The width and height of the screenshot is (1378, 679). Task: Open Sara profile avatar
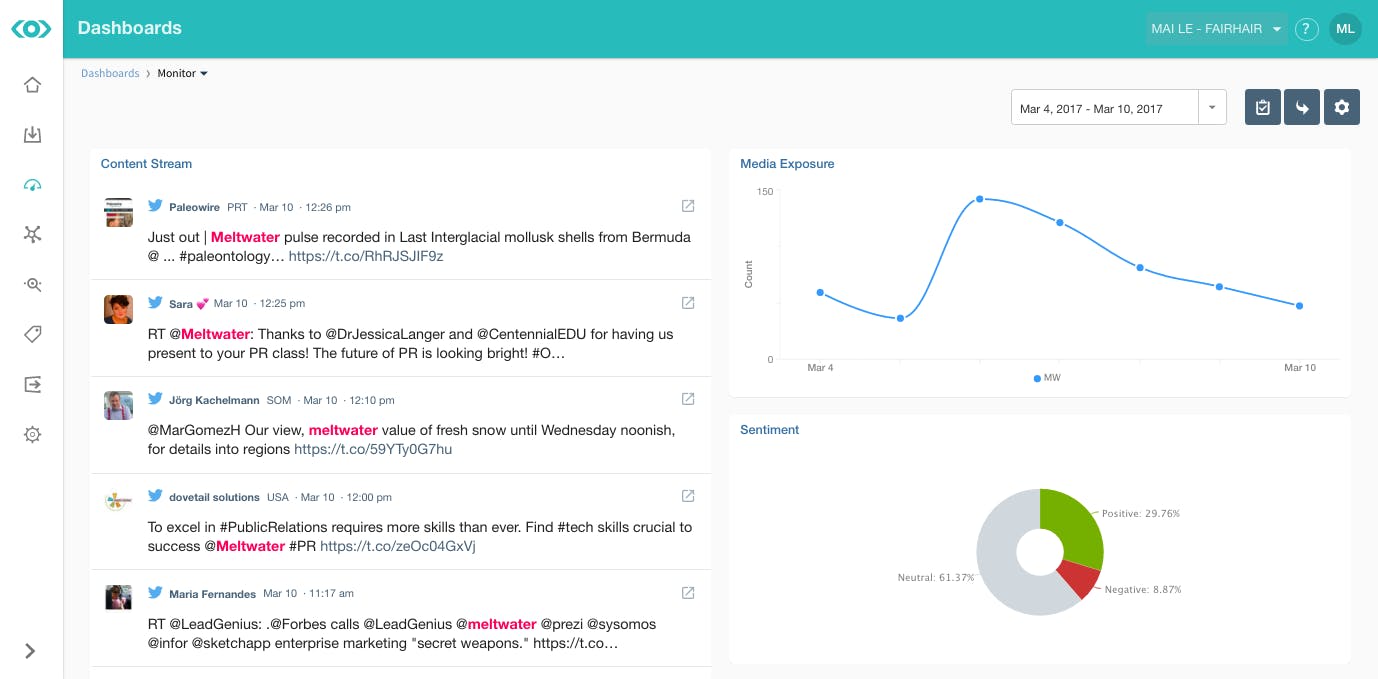point(118,309)
